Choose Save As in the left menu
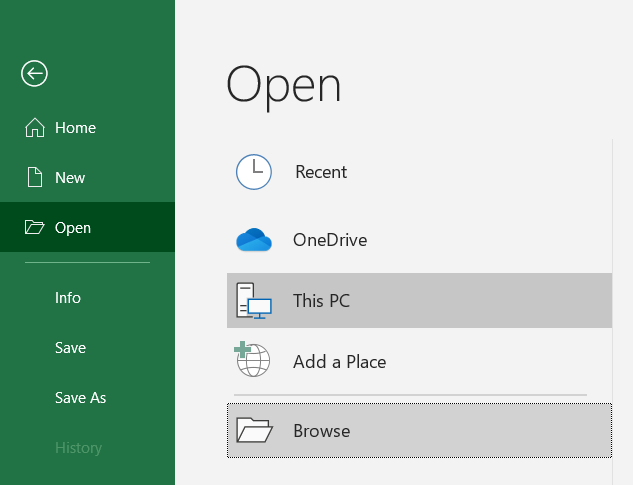The height and width of the screenshot is (485, 633). pos(80,398)
